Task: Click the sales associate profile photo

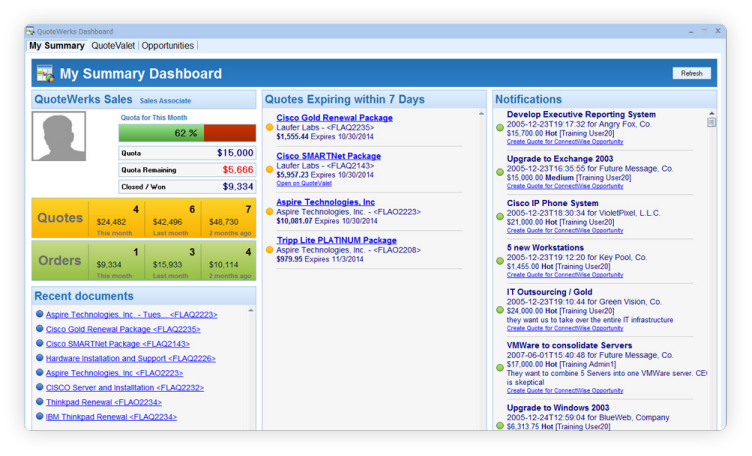Action: pos(59,136)
